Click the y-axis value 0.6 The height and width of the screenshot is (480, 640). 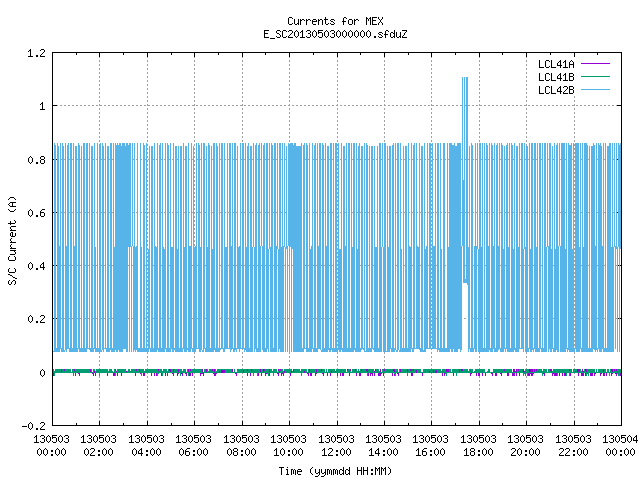(x=36, y=213)
